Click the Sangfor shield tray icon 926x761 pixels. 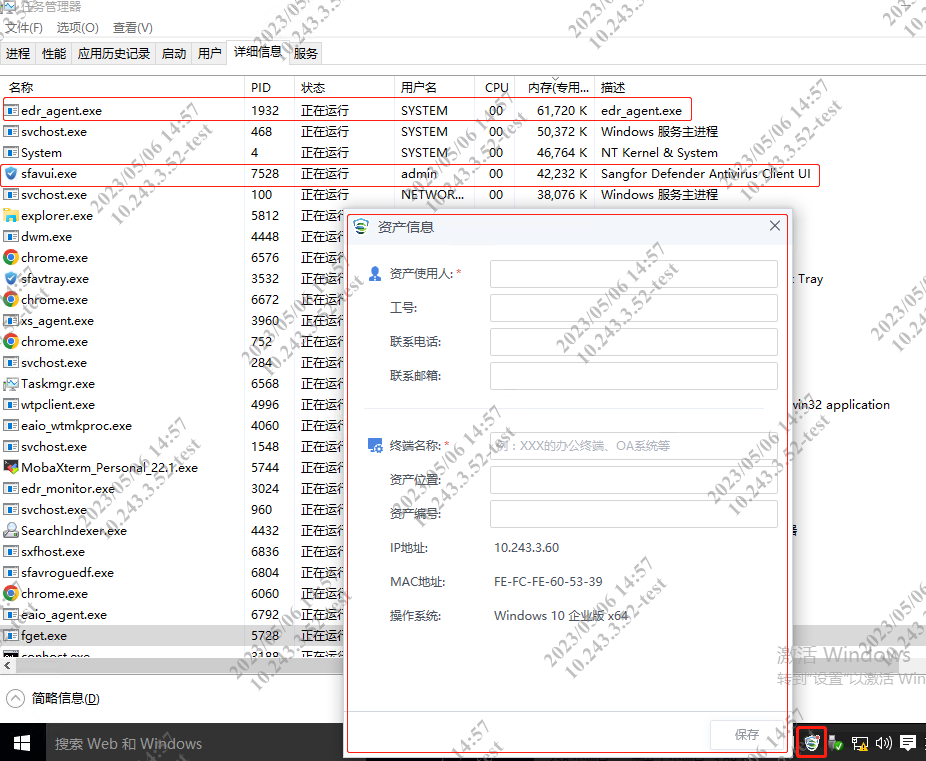pyautogui.click(x=811, y=743)
